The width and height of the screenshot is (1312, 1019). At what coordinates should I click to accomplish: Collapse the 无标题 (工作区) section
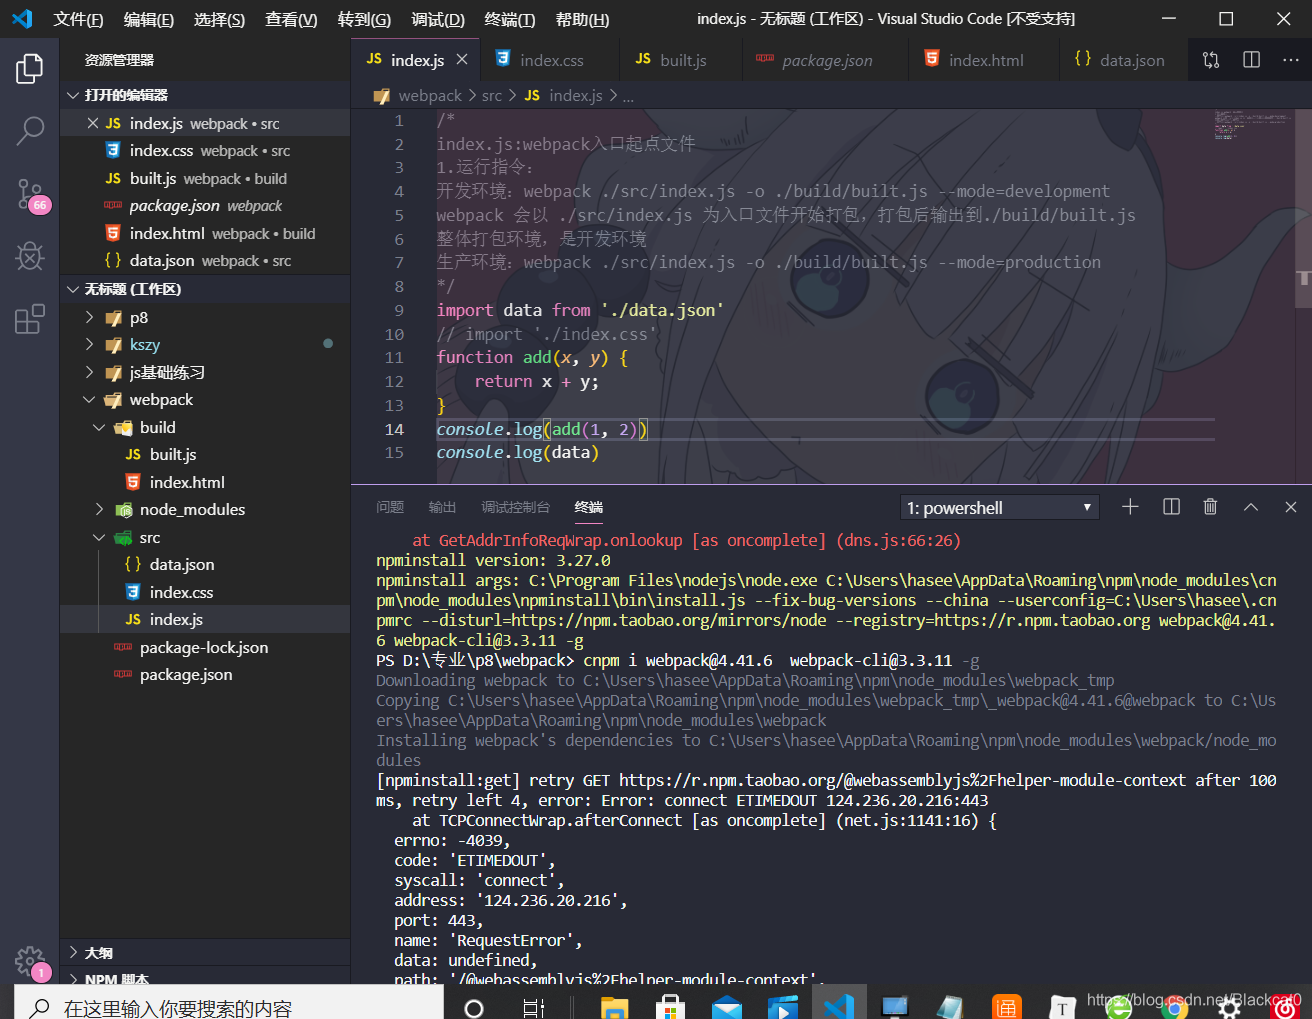click(205, 289)
